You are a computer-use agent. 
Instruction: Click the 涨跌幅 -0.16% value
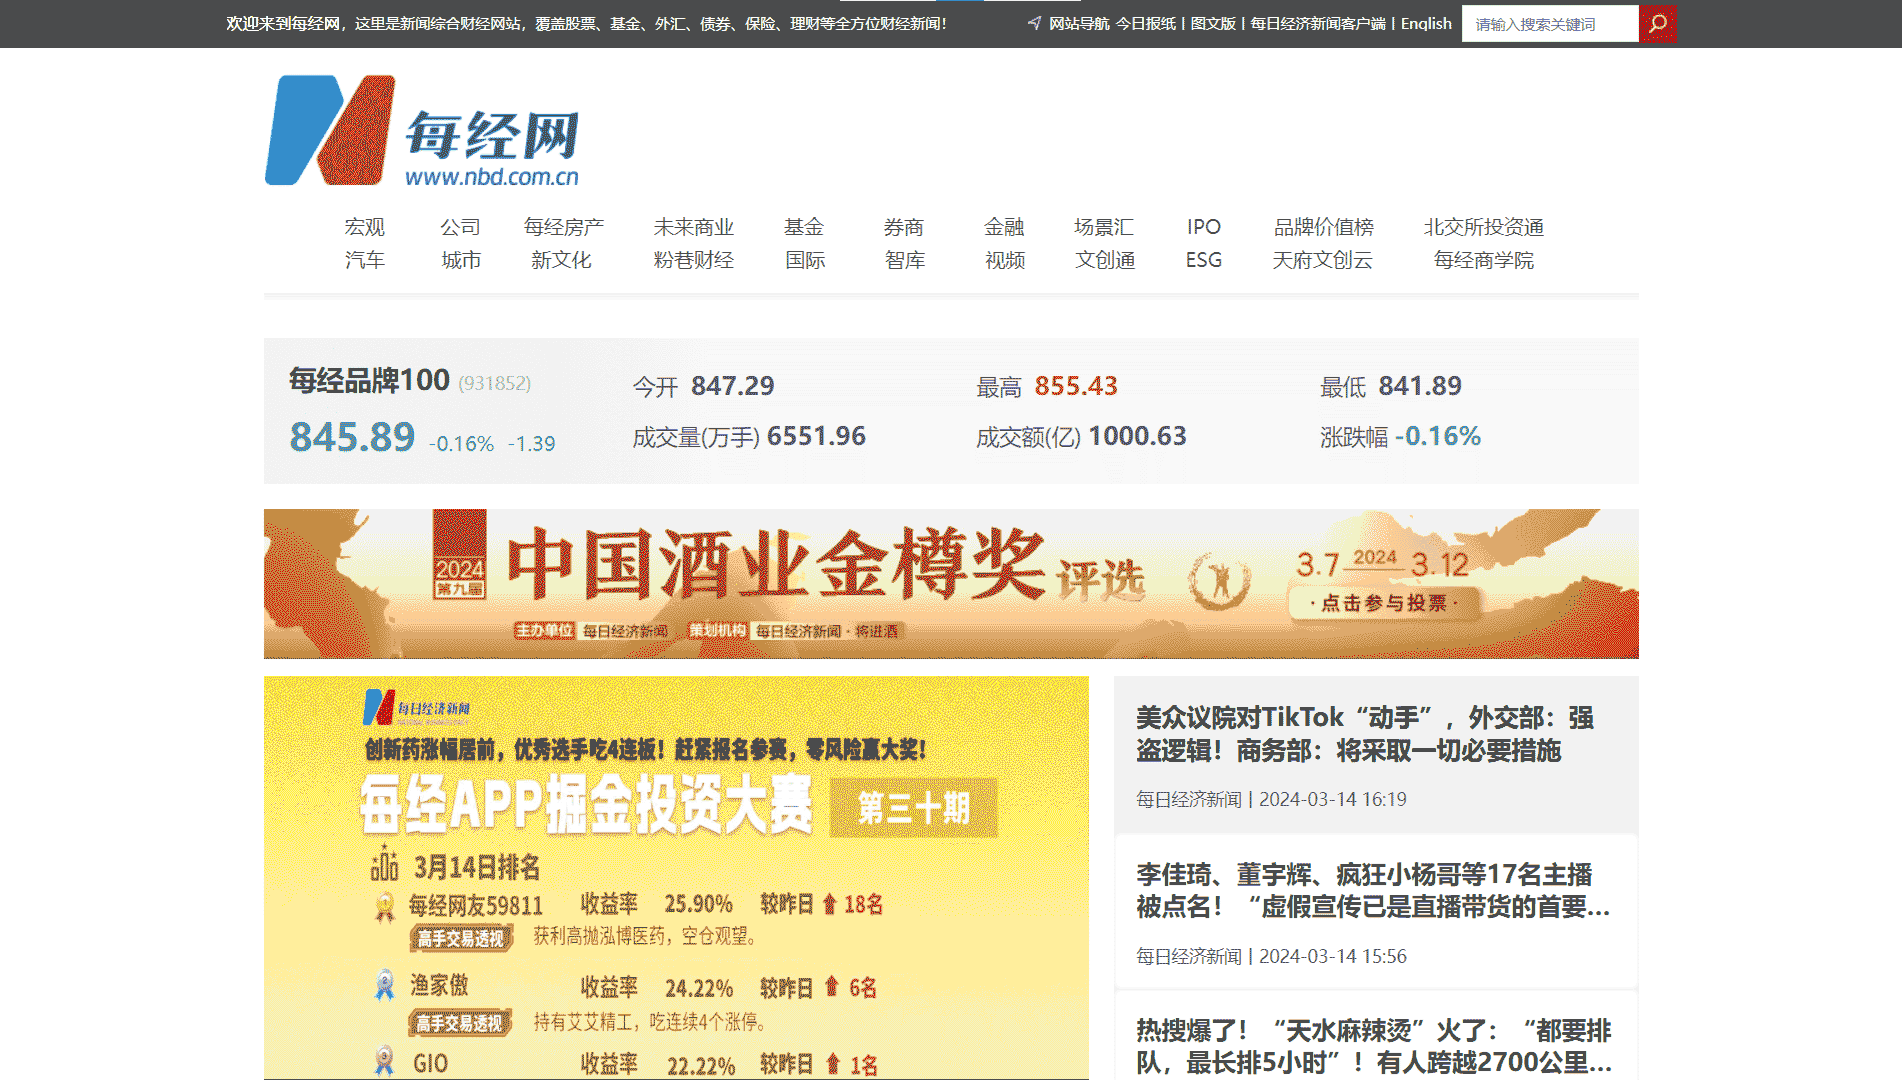point(1438,436)
